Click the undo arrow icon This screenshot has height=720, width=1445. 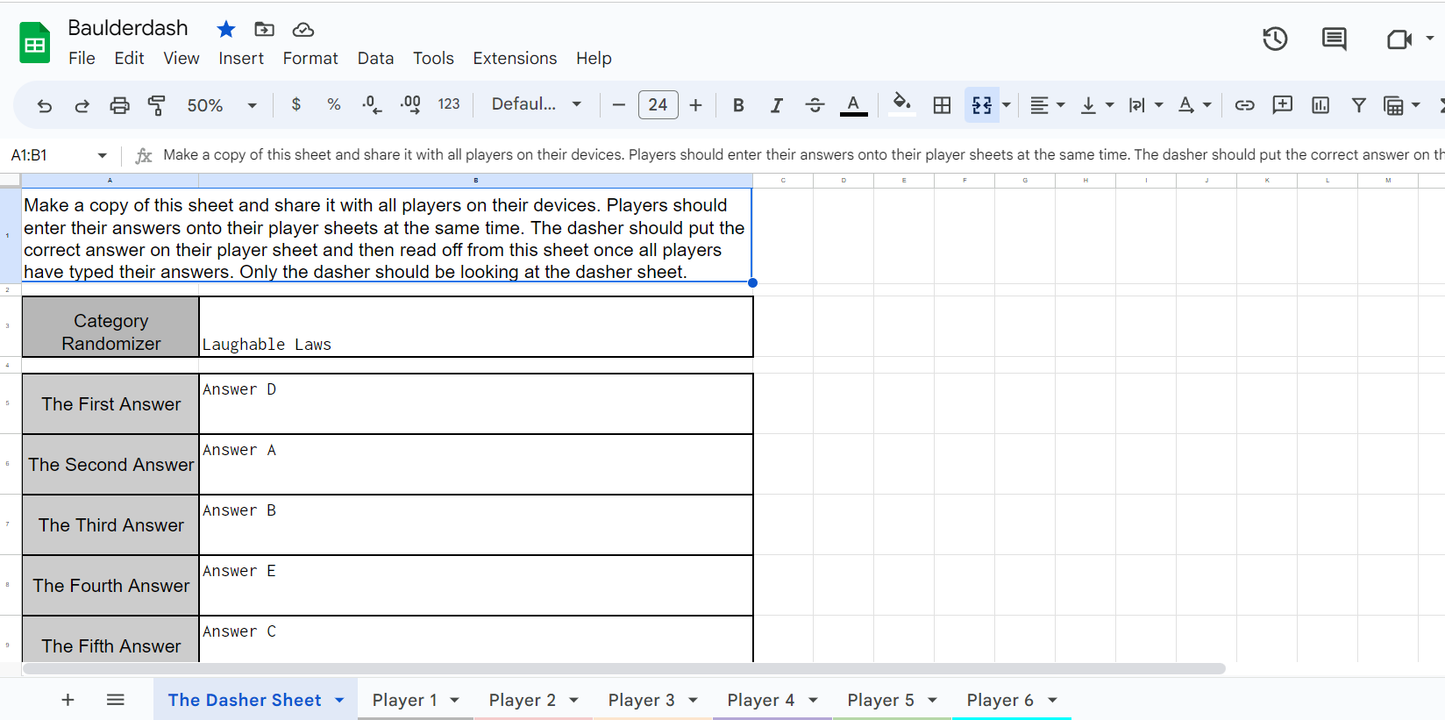(x=44, y=105)
